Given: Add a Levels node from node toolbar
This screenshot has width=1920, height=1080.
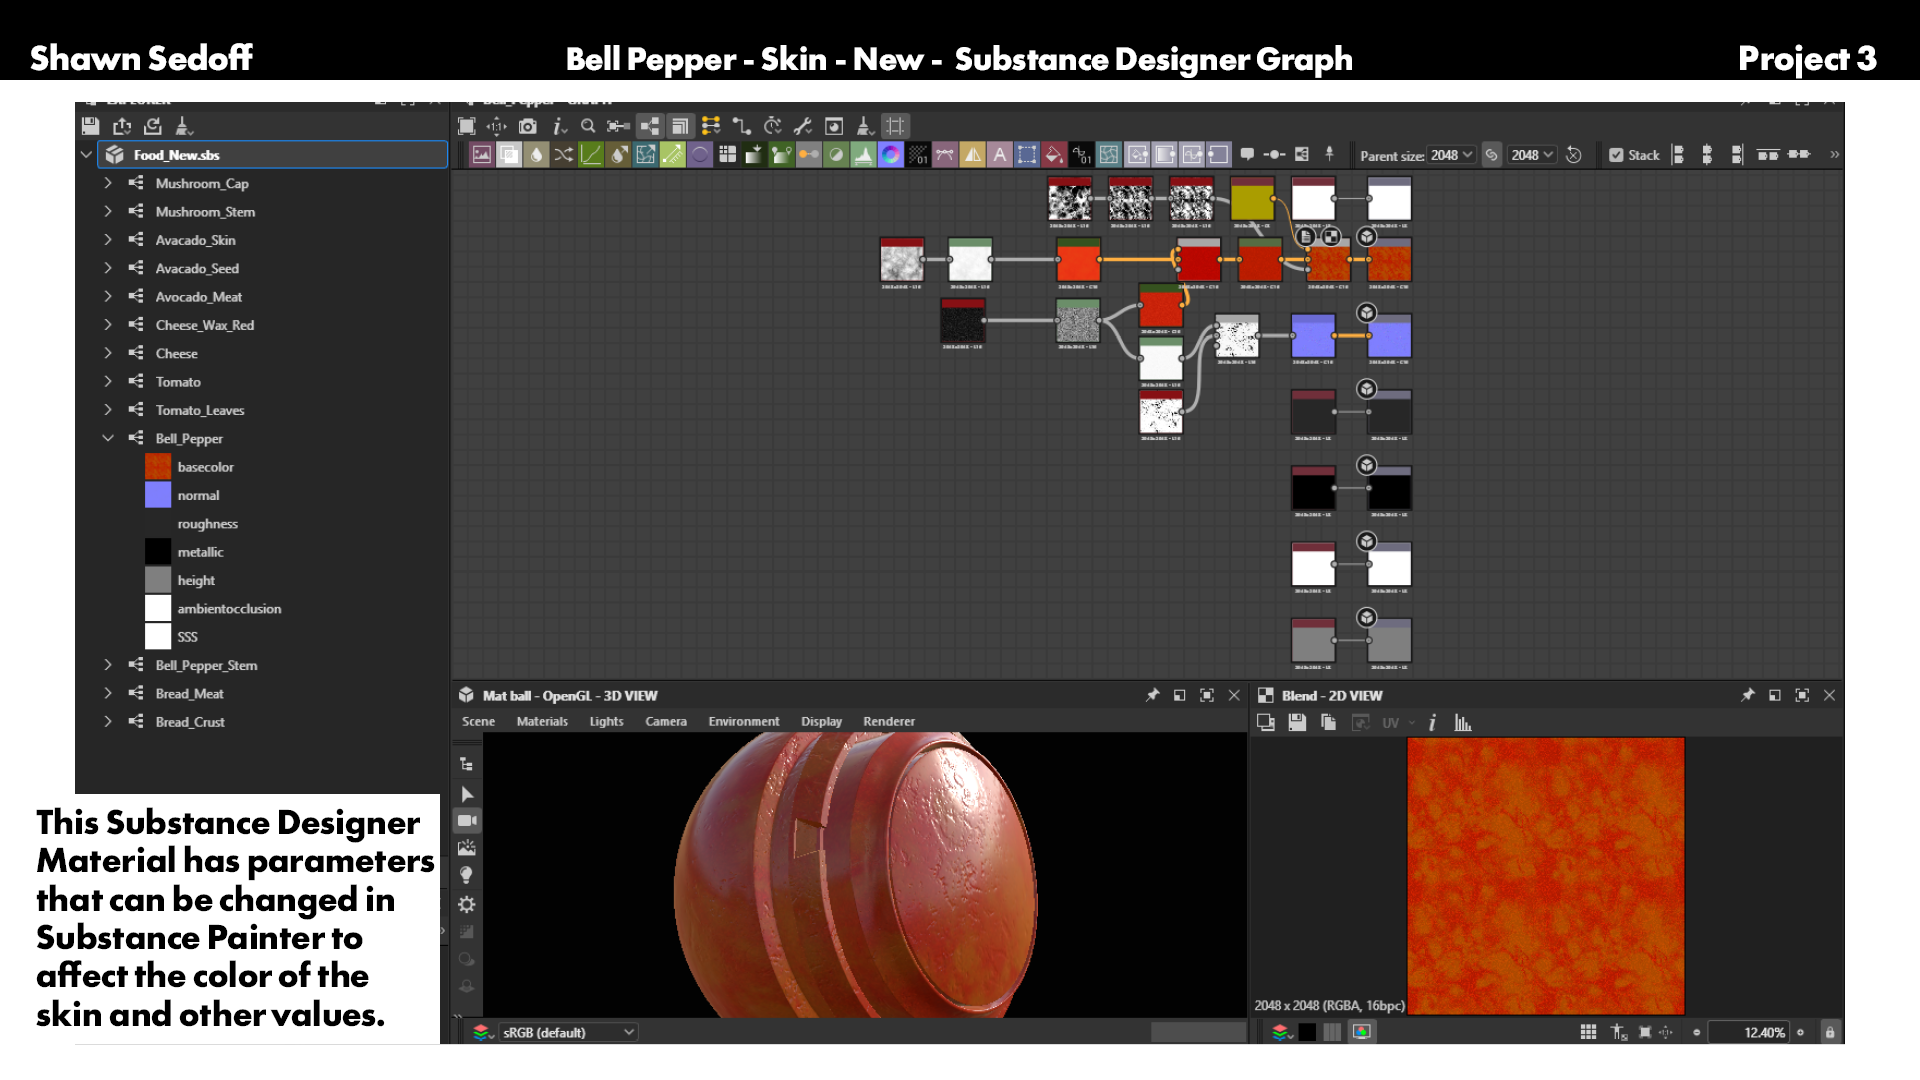Looking at the screenshot, I should pos(863,155).
